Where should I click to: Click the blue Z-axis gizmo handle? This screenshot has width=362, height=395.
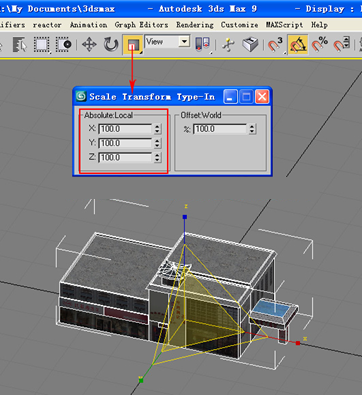click(185, 217)
